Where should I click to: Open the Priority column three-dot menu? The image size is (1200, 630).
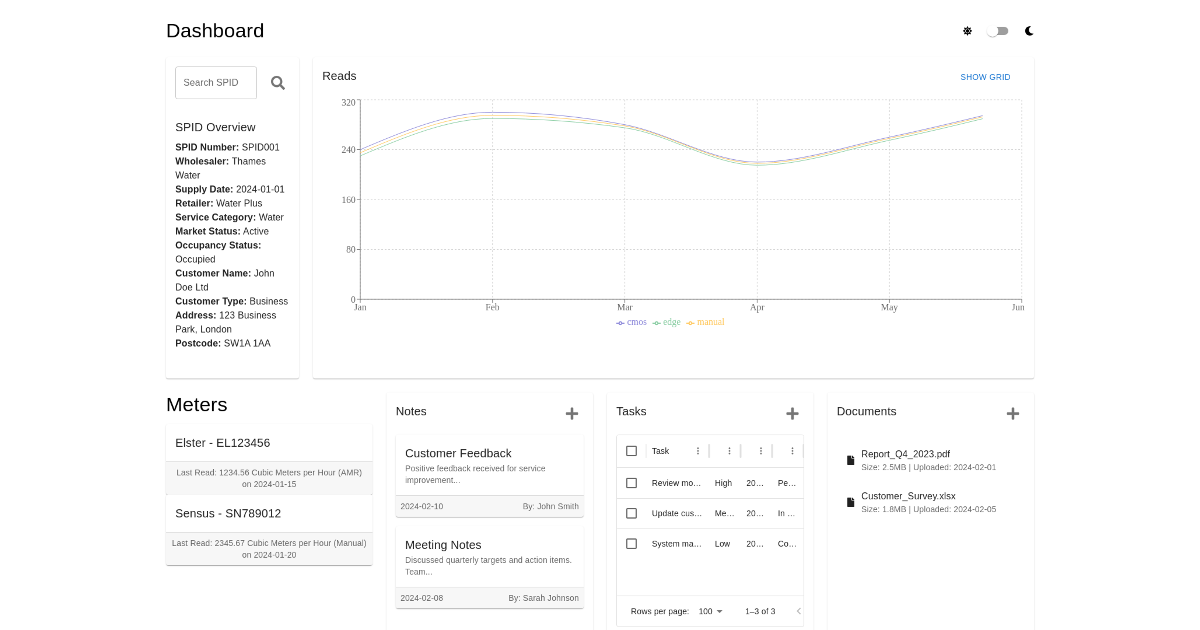[729, 450]
